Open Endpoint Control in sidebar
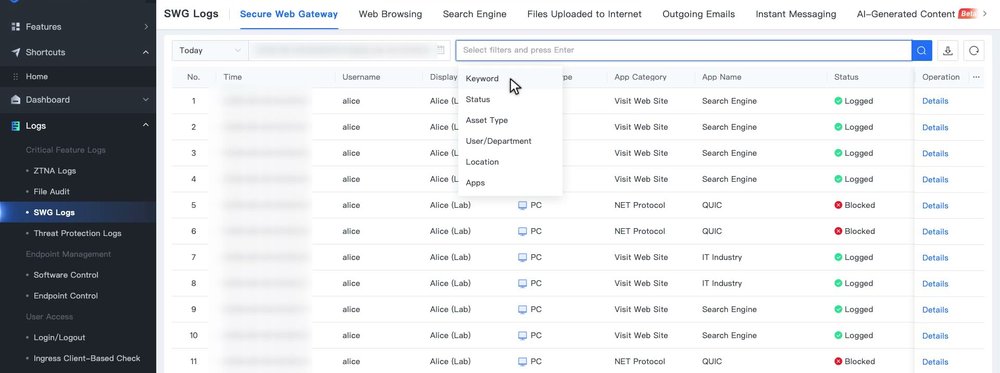The image size is (1000, 373). pyautogui.click(x=66, y=296)
